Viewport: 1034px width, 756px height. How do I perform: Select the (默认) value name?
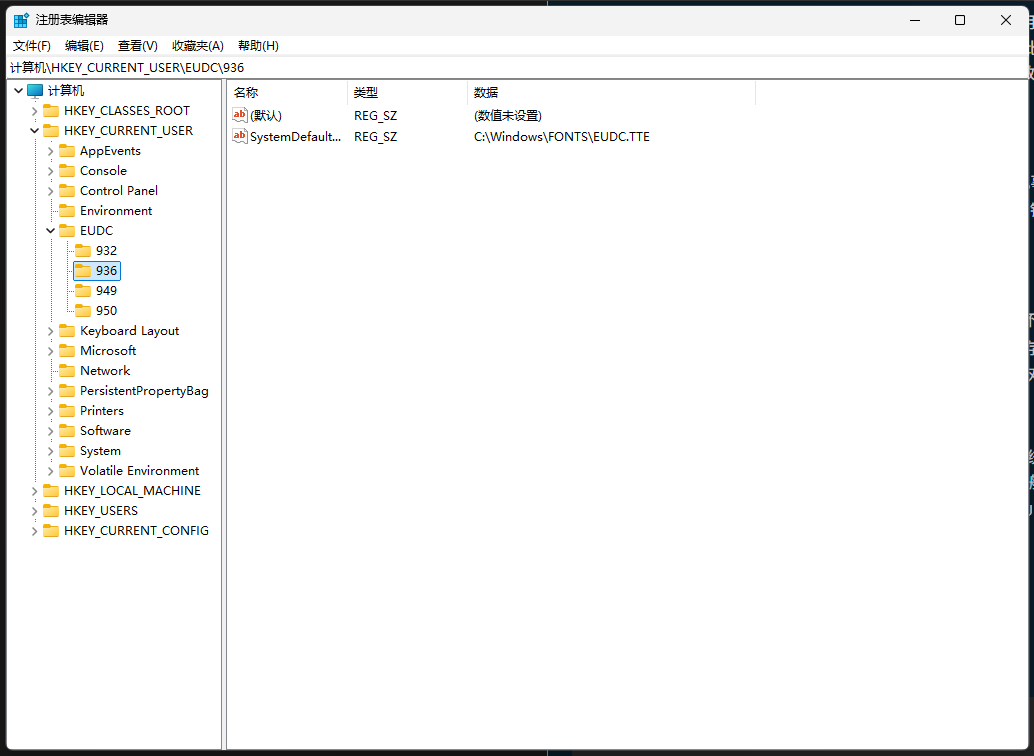point(266,115)
